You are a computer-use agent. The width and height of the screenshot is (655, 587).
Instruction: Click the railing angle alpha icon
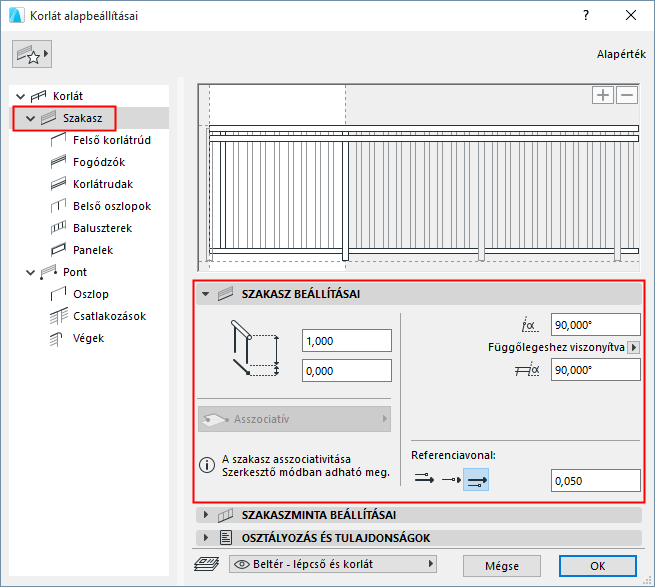point(527,370)
